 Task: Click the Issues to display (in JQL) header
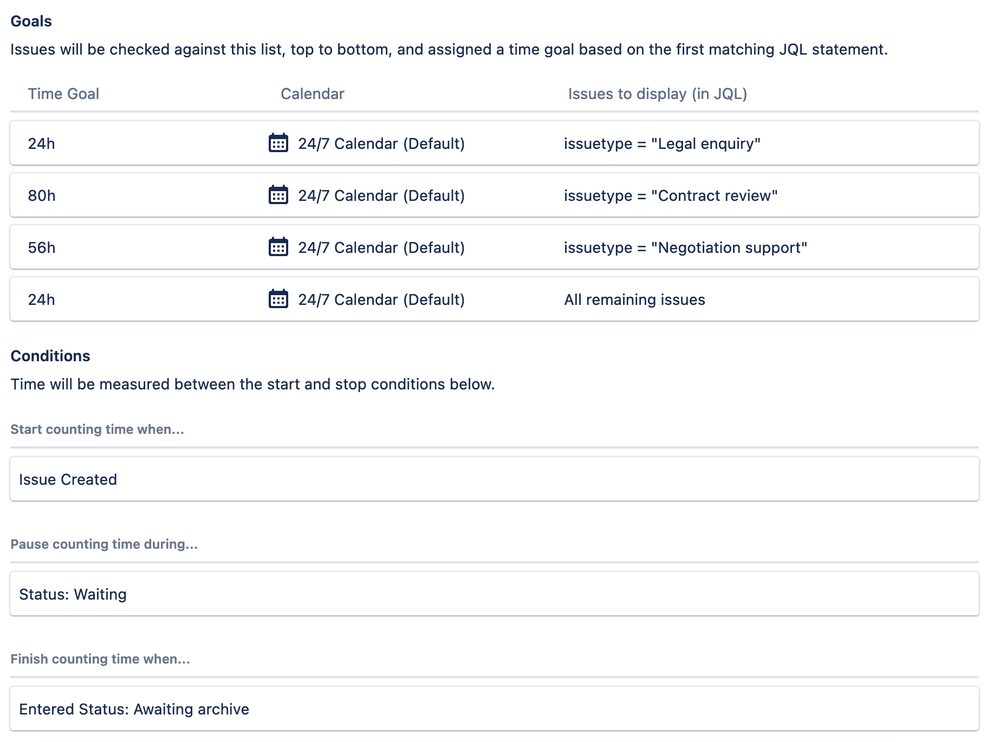pyautogui.click(x=657, y=94)
